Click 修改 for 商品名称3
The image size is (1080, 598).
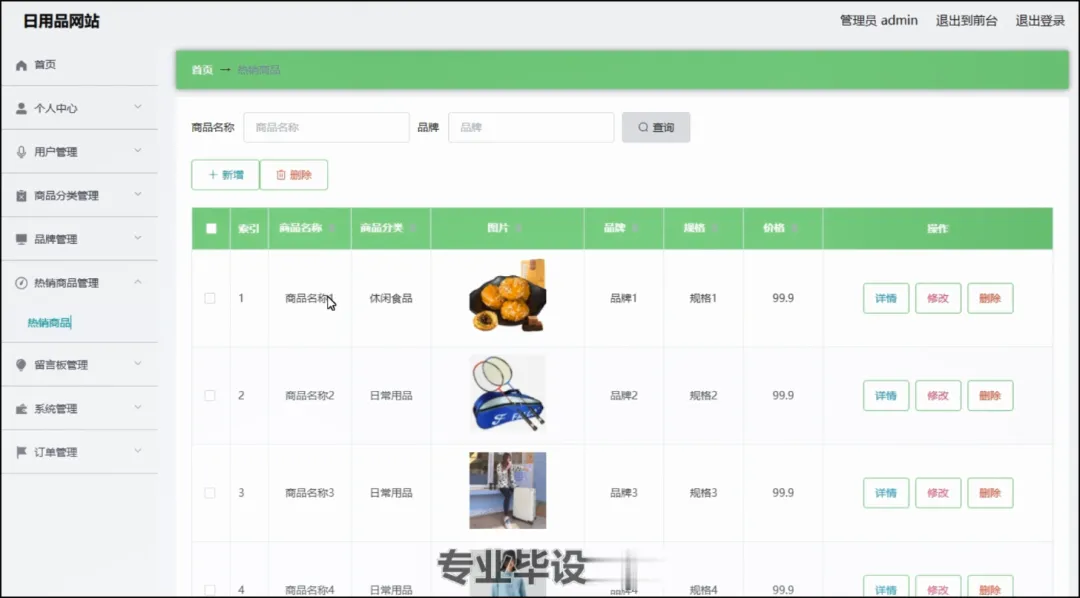click(x=938, y=493)
